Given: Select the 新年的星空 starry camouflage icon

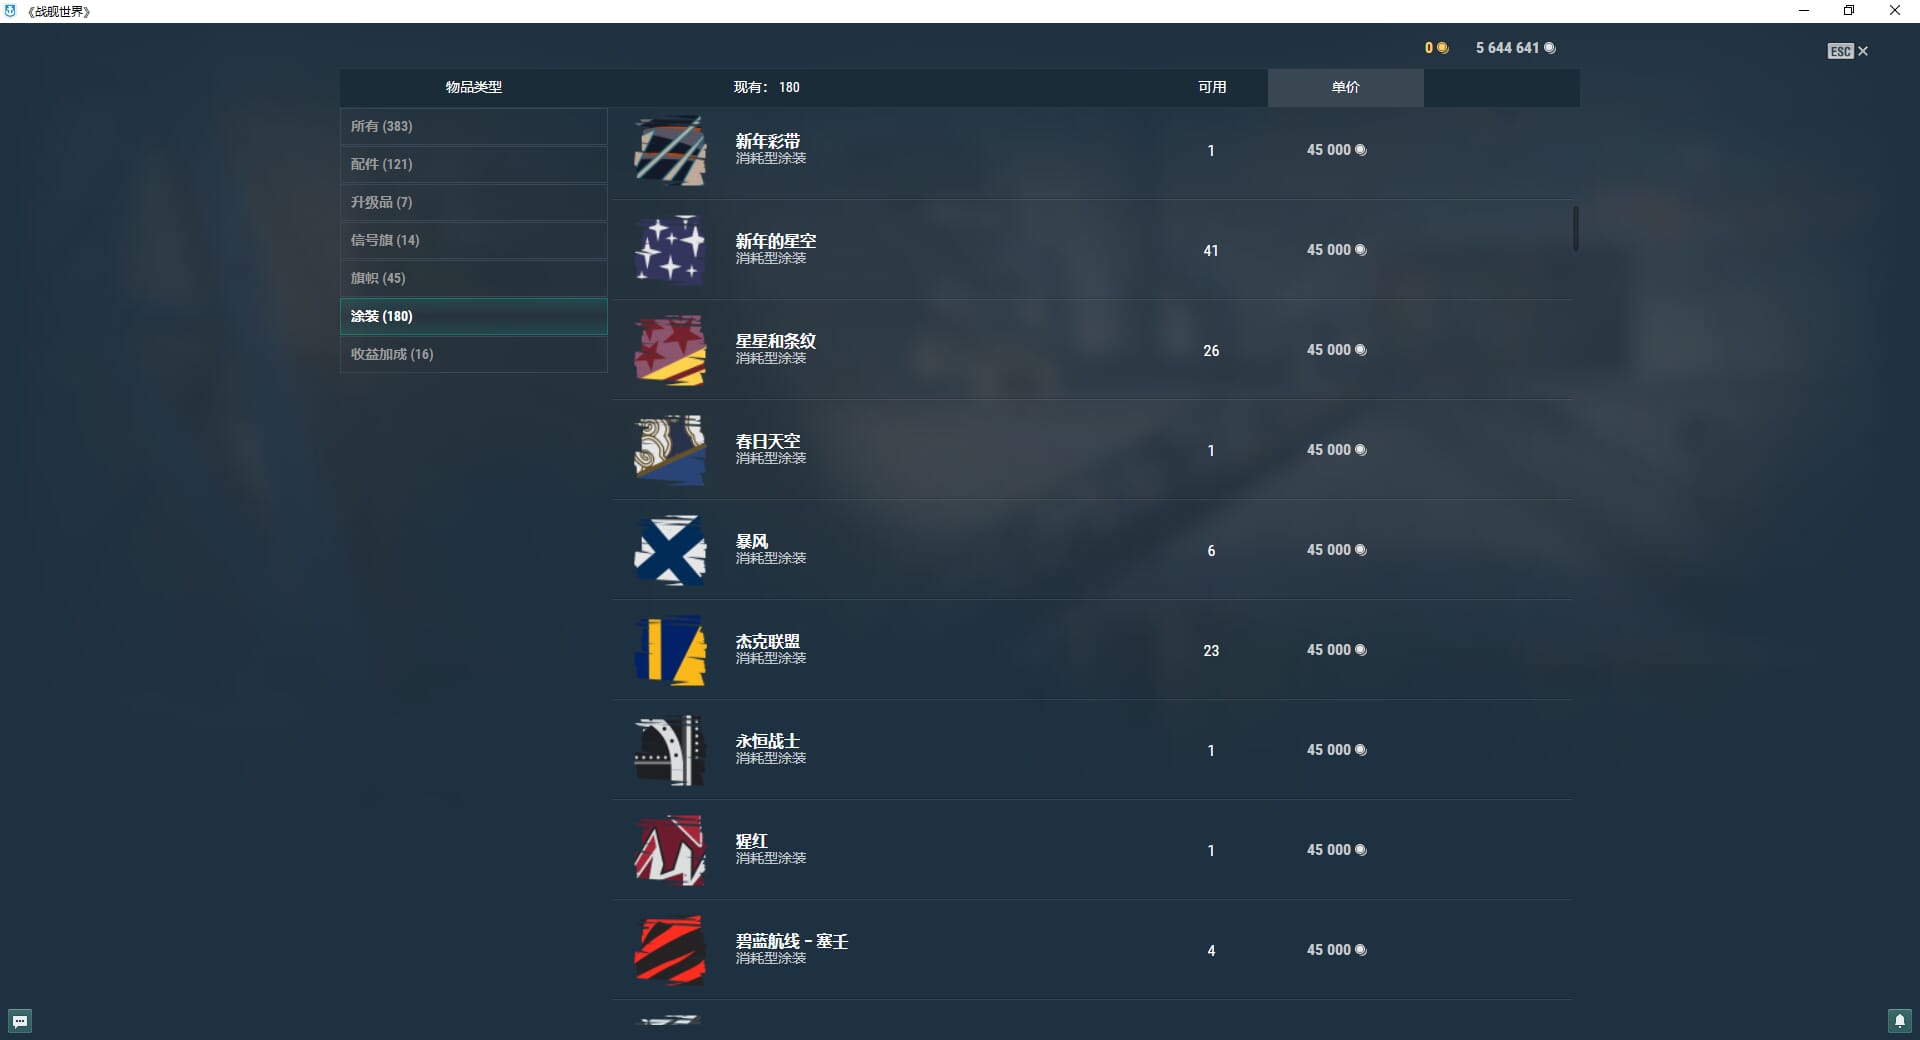Looking at the screenshot, I should click(x=670, y=250).
